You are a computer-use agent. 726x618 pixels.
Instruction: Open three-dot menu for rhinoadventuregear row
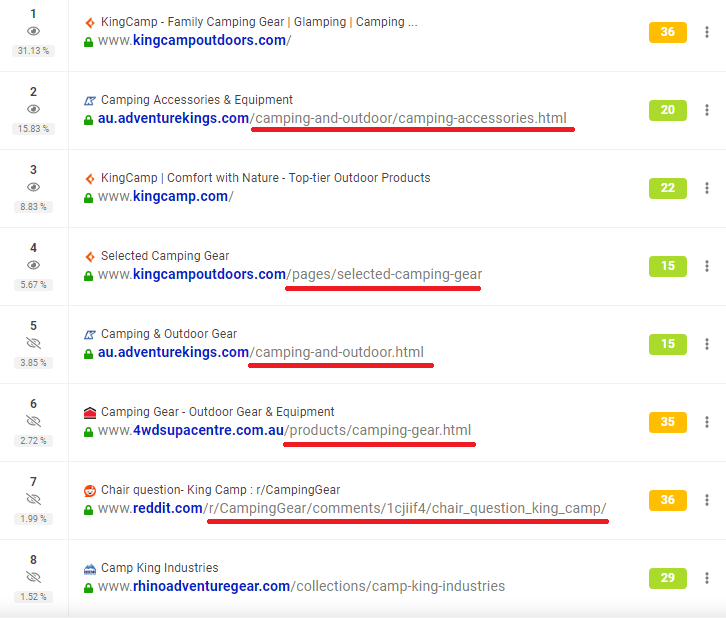point(707,578)
